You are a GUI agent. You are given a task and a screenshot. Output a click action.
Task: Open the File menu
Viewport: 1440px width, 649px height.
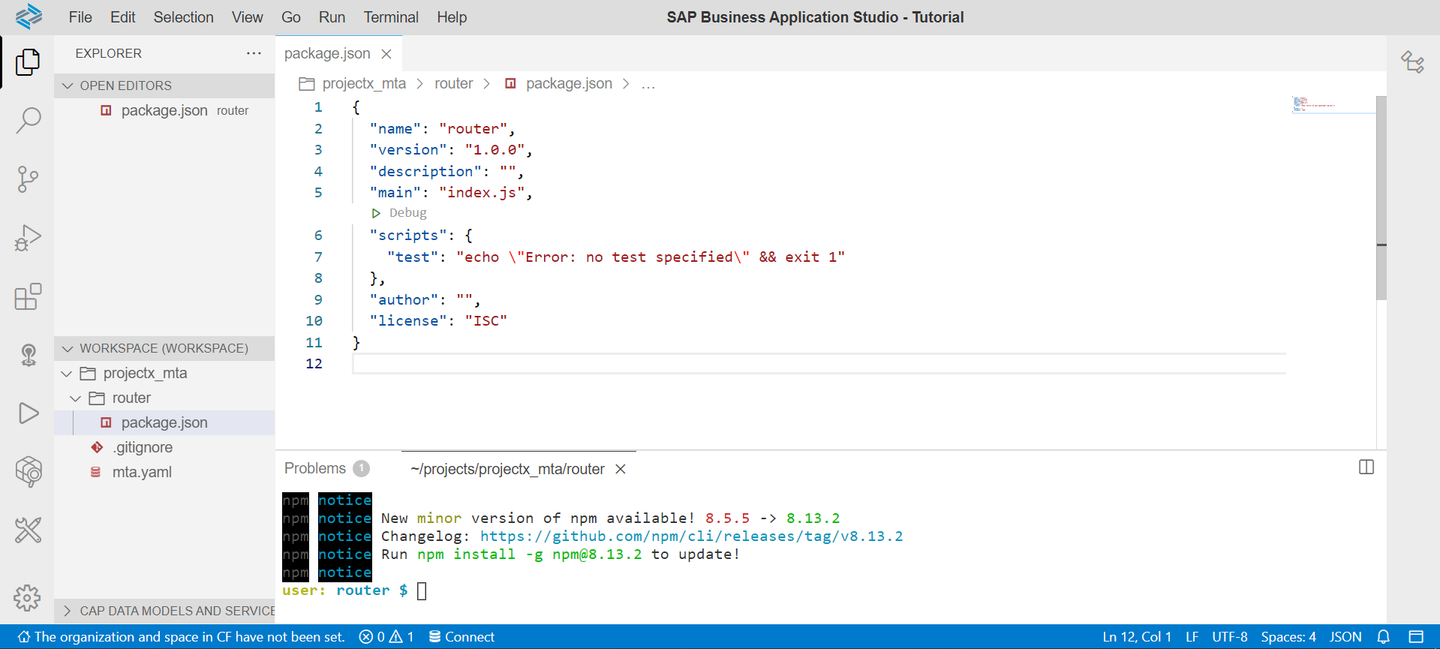point(80,17)
